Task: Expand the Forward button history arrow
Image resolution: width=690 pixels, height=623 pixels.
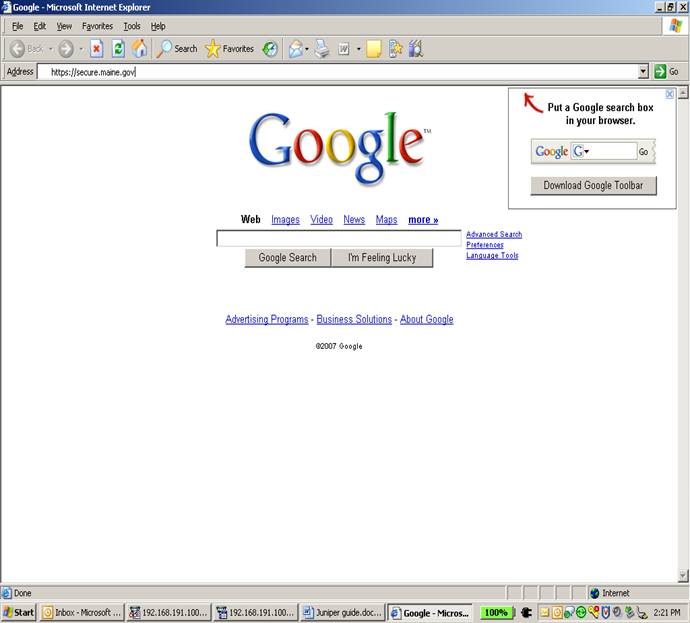Action: (x=81, y=49)
